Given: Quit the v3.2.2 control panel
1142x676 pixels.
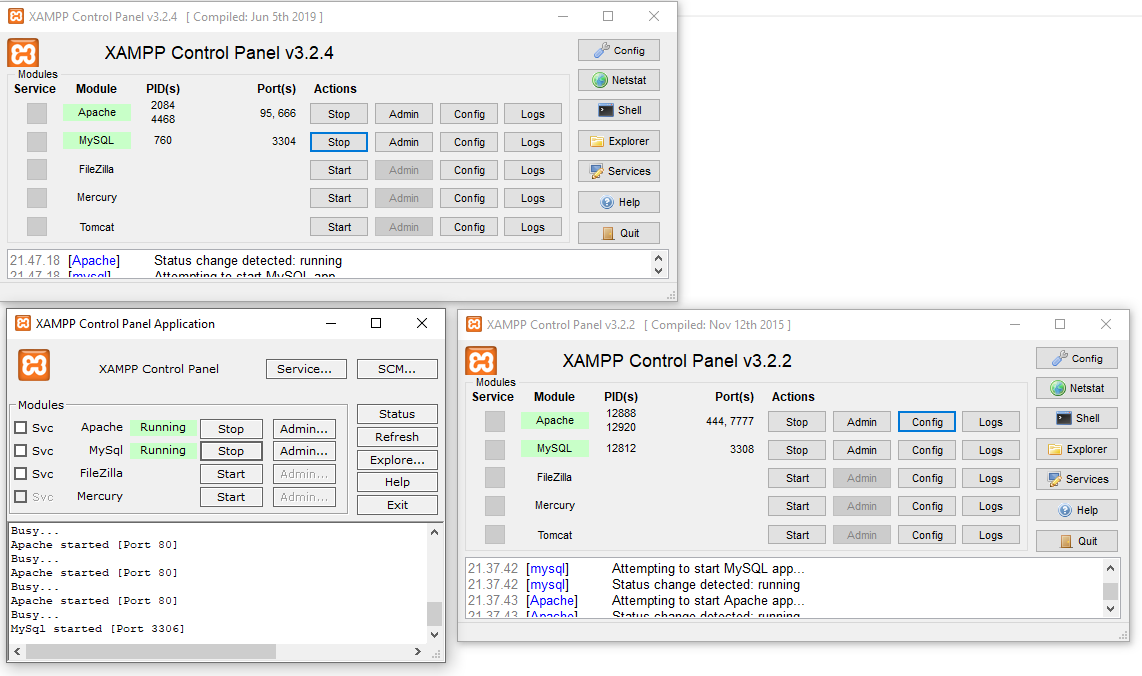Looking at the screenshot, I should click(1077, 541).
